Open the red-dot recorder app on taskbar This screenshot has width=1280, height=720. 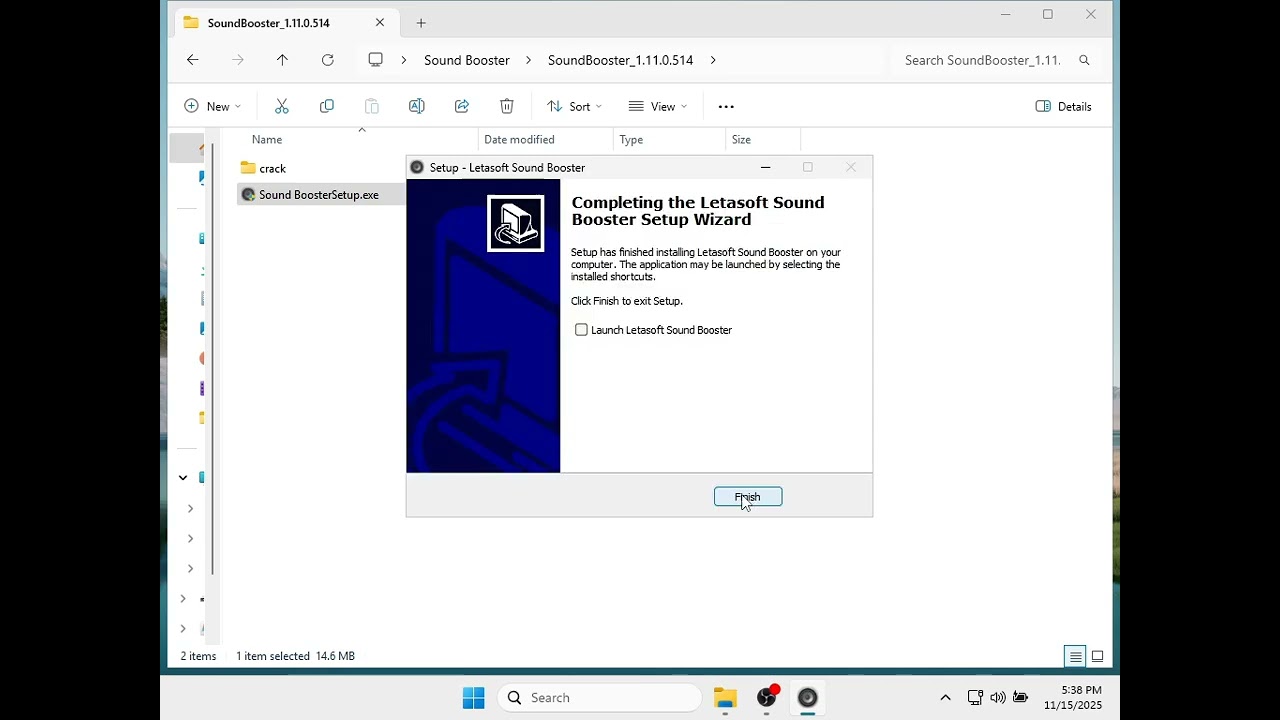[767, 698]
